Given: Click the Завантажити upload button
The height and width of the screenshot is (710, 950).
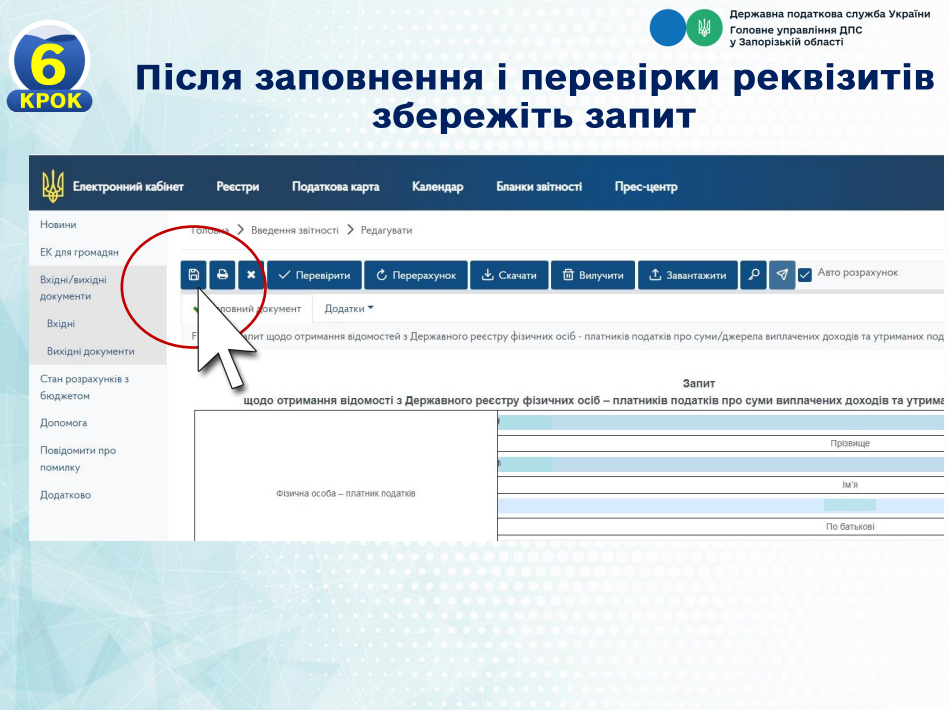Looking at the screenshot, I should (688, 275).
